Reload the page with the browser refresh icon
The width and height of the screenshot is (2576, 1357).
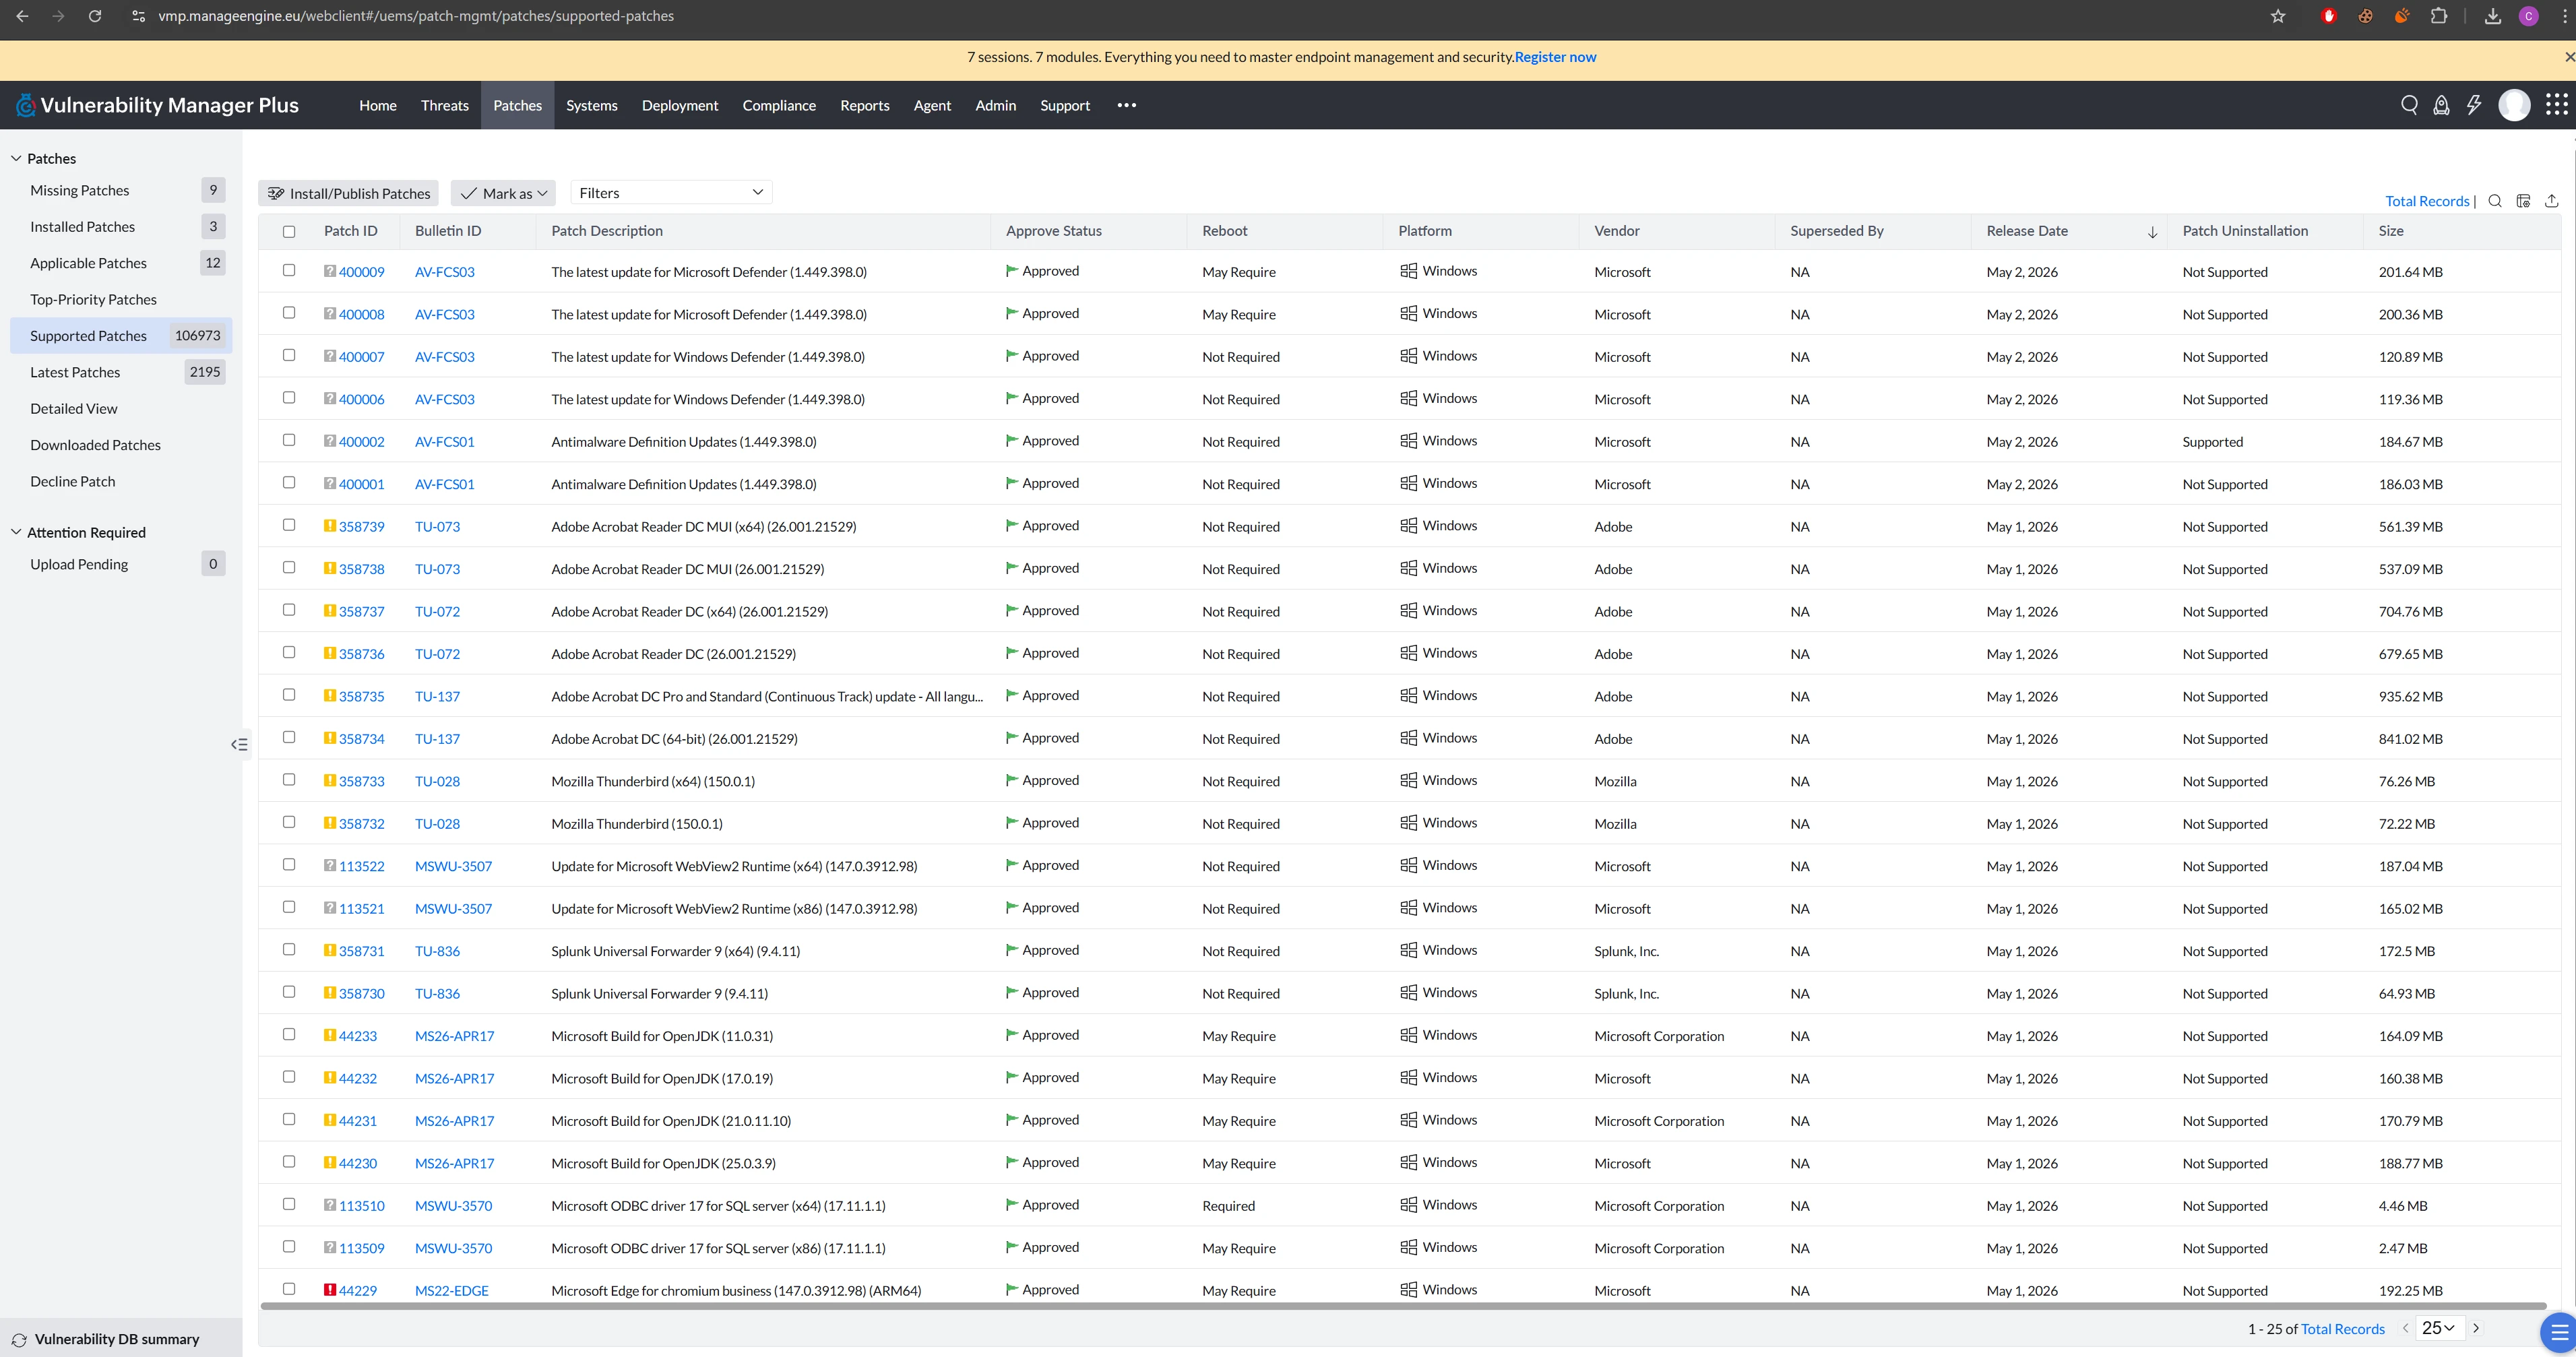pos(95,16)
